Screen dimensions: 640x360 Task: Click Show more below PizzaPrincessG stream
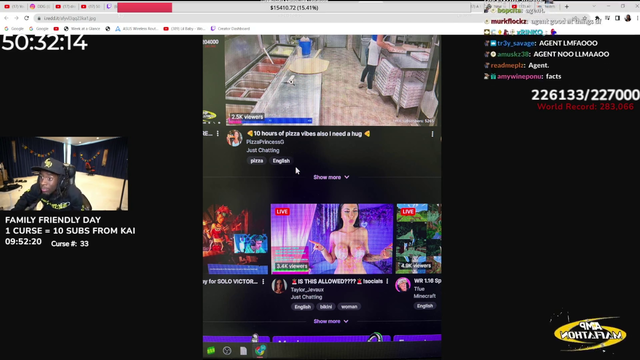pyautogui.click(x=331, y=177)
